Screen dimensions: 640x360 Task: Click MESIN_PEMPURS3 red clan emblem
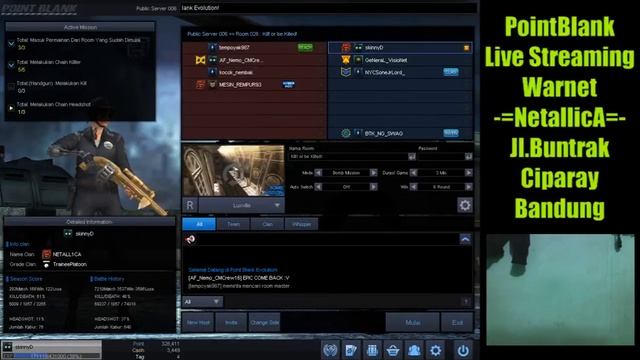[x=200, y=84]
